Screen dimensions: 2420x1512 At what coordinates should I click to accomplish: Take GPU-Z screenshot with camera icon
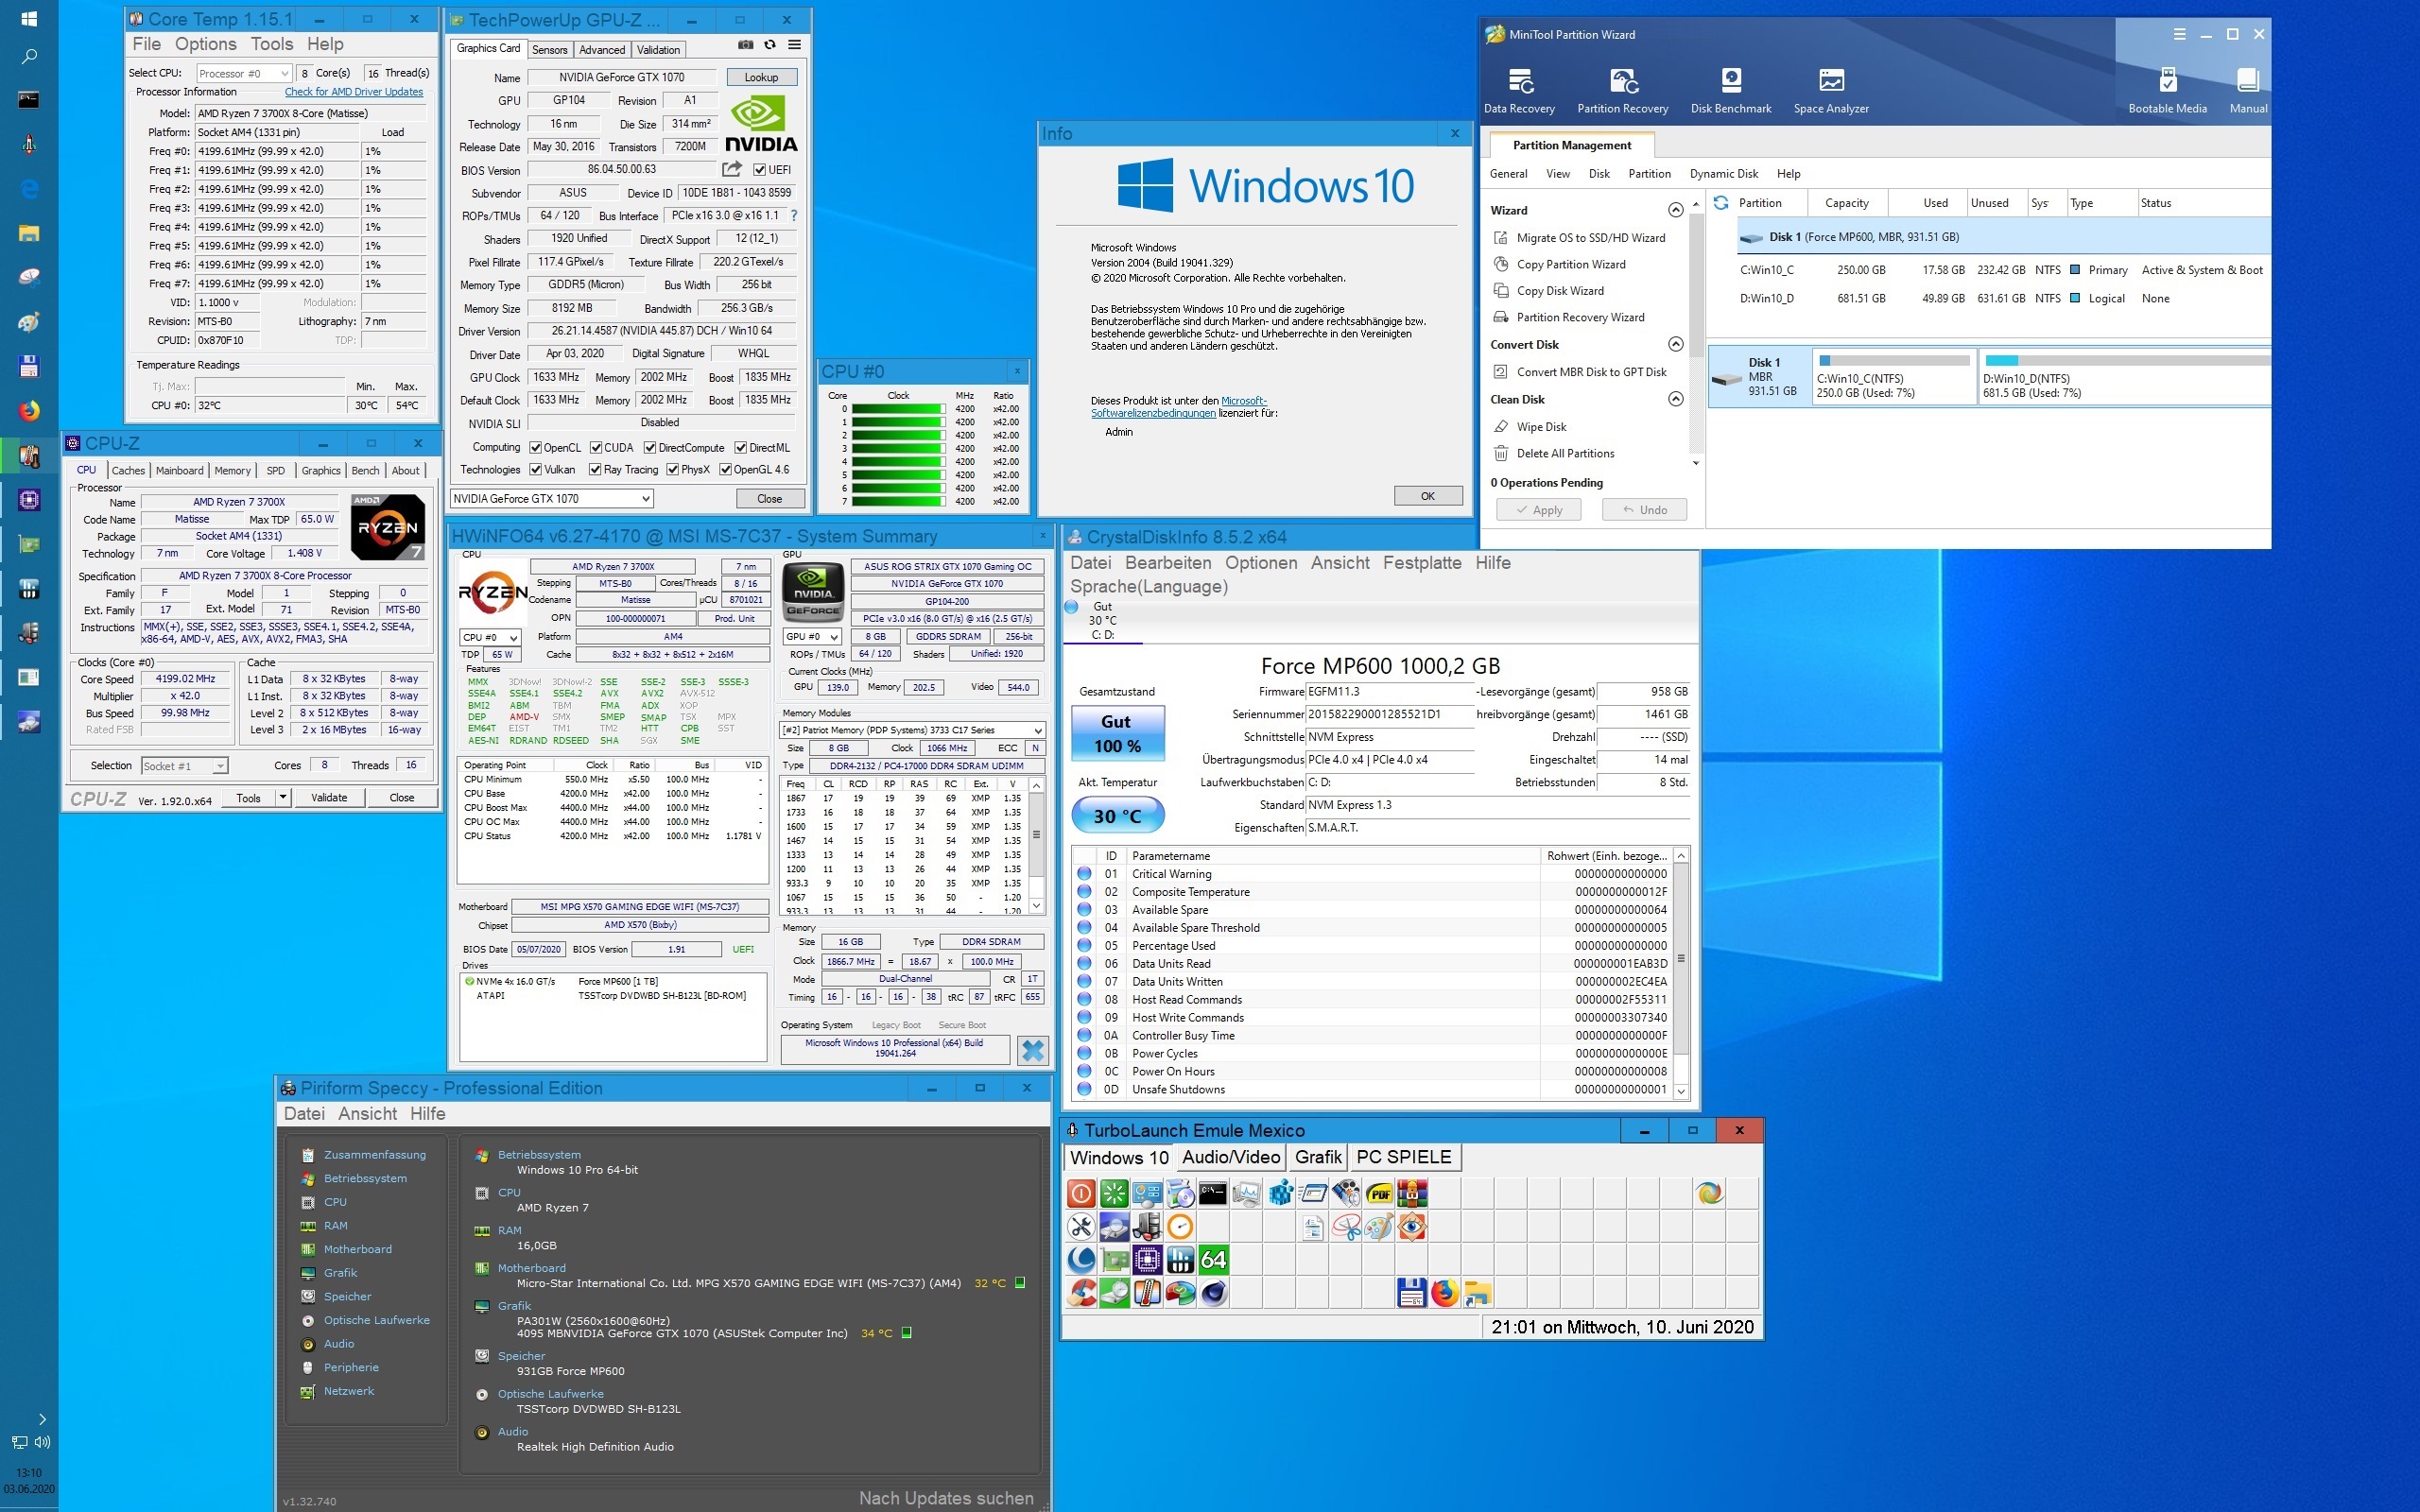pos(745,45)
